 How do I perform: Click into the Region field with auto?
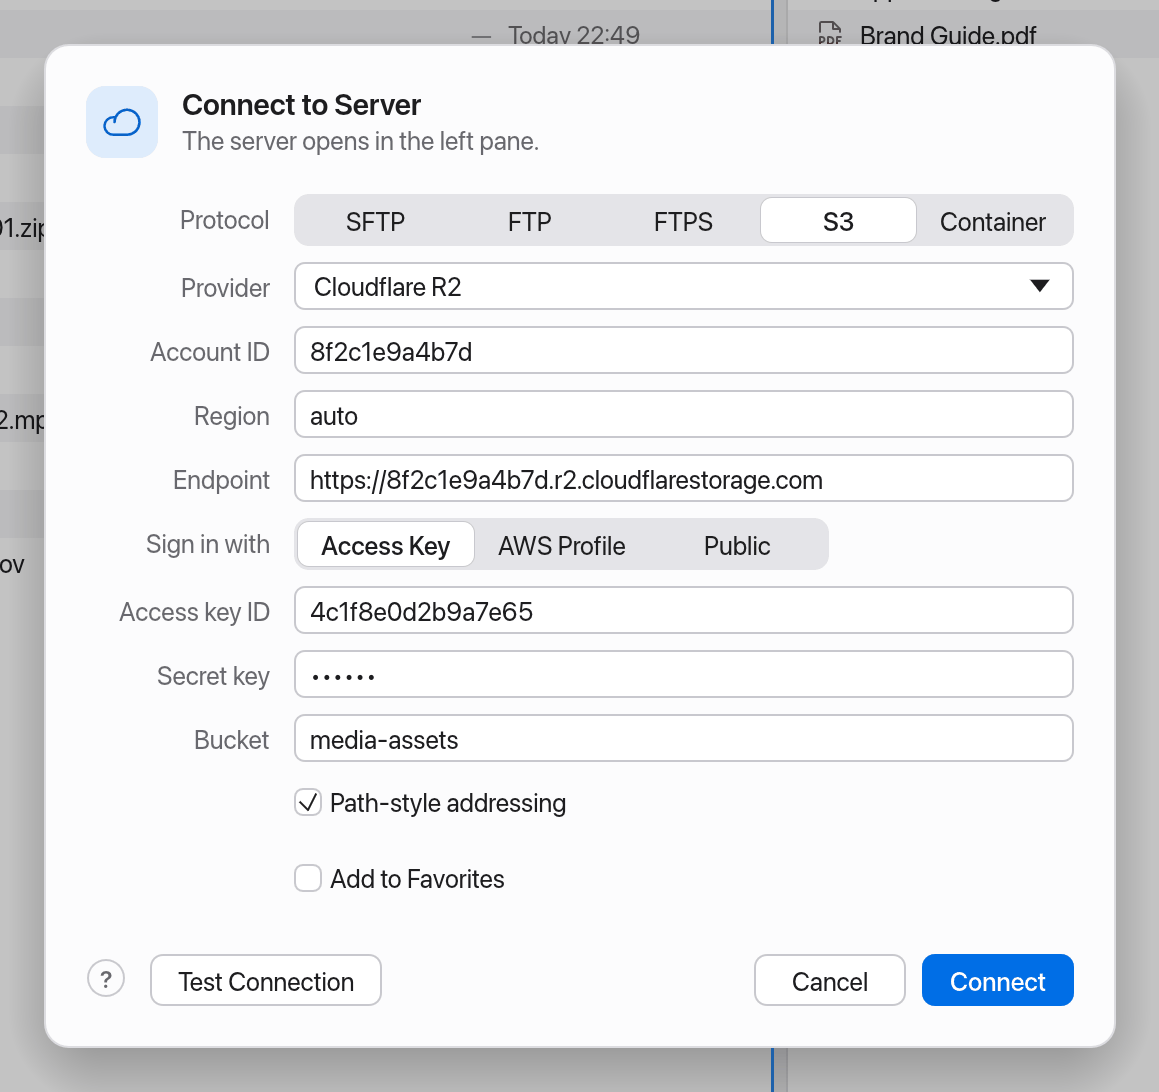[684, 415]
